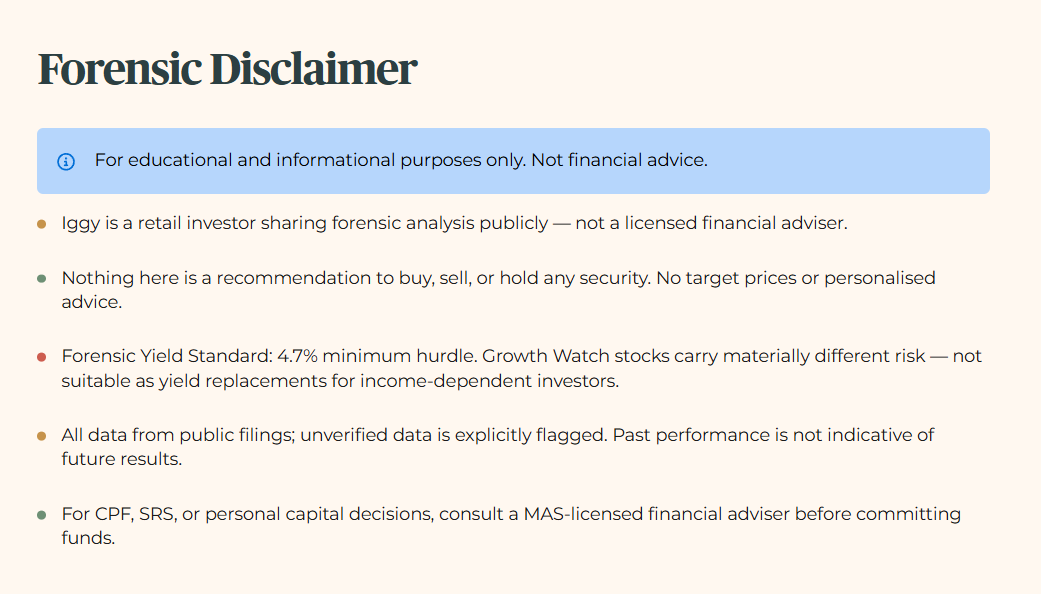Click the '4.7% minimum hurdle' text
1041x594 pixels.
(x=377, y=356)
